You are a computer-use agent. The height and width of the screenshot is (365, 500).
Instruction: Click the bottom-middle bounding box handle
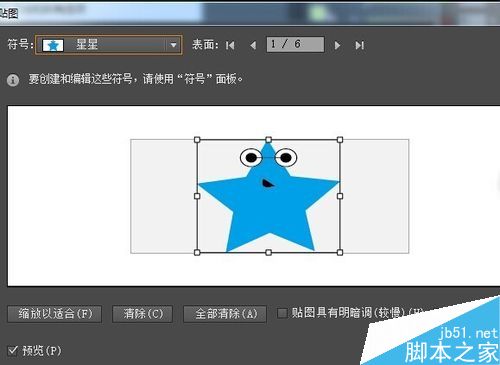click(x=269, y=253)
